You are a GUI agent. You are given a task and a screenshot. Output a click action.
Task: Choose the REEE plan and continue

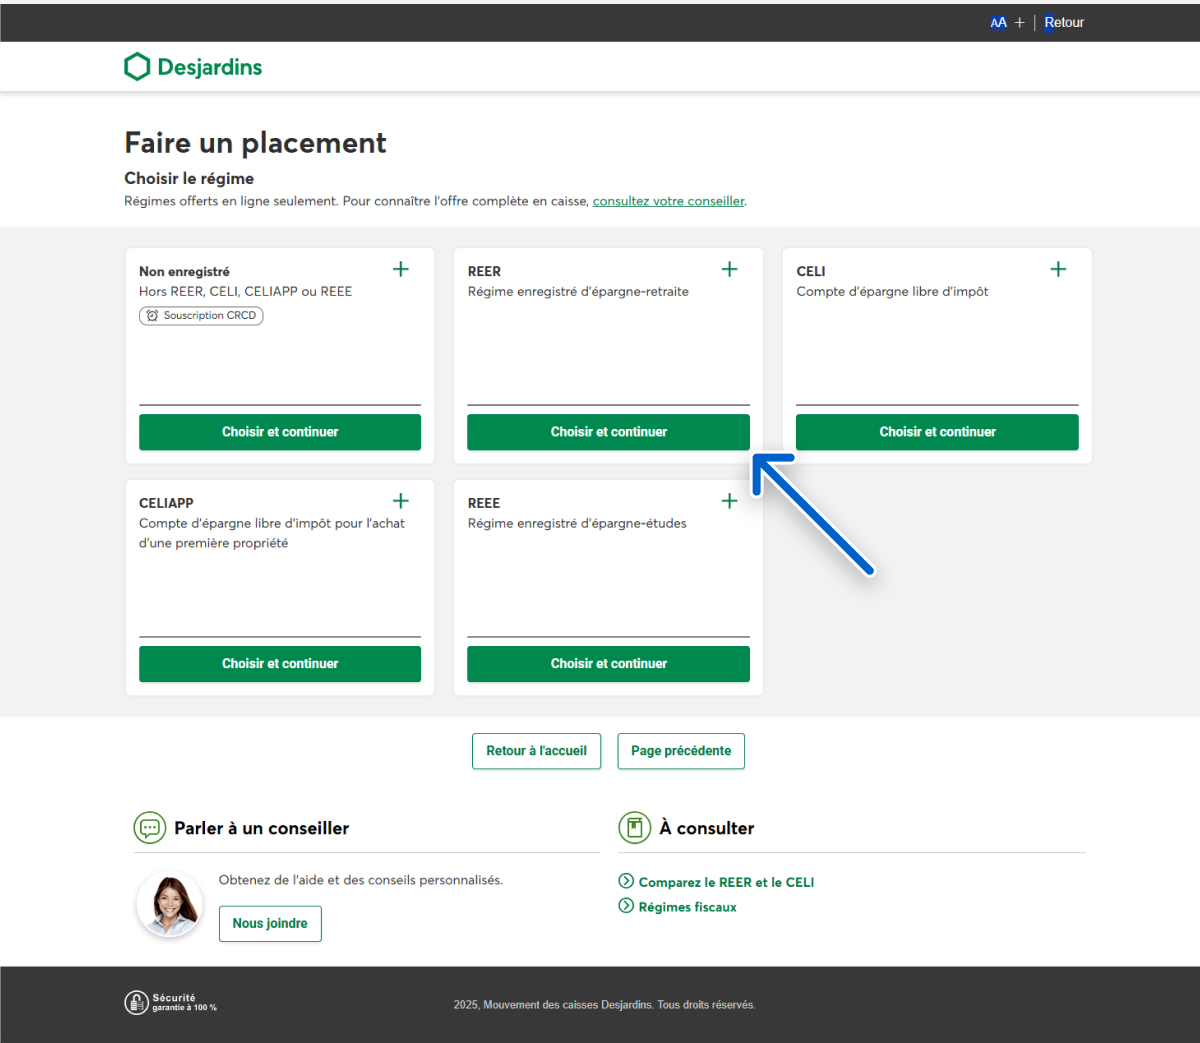click(x=608, y=664)
